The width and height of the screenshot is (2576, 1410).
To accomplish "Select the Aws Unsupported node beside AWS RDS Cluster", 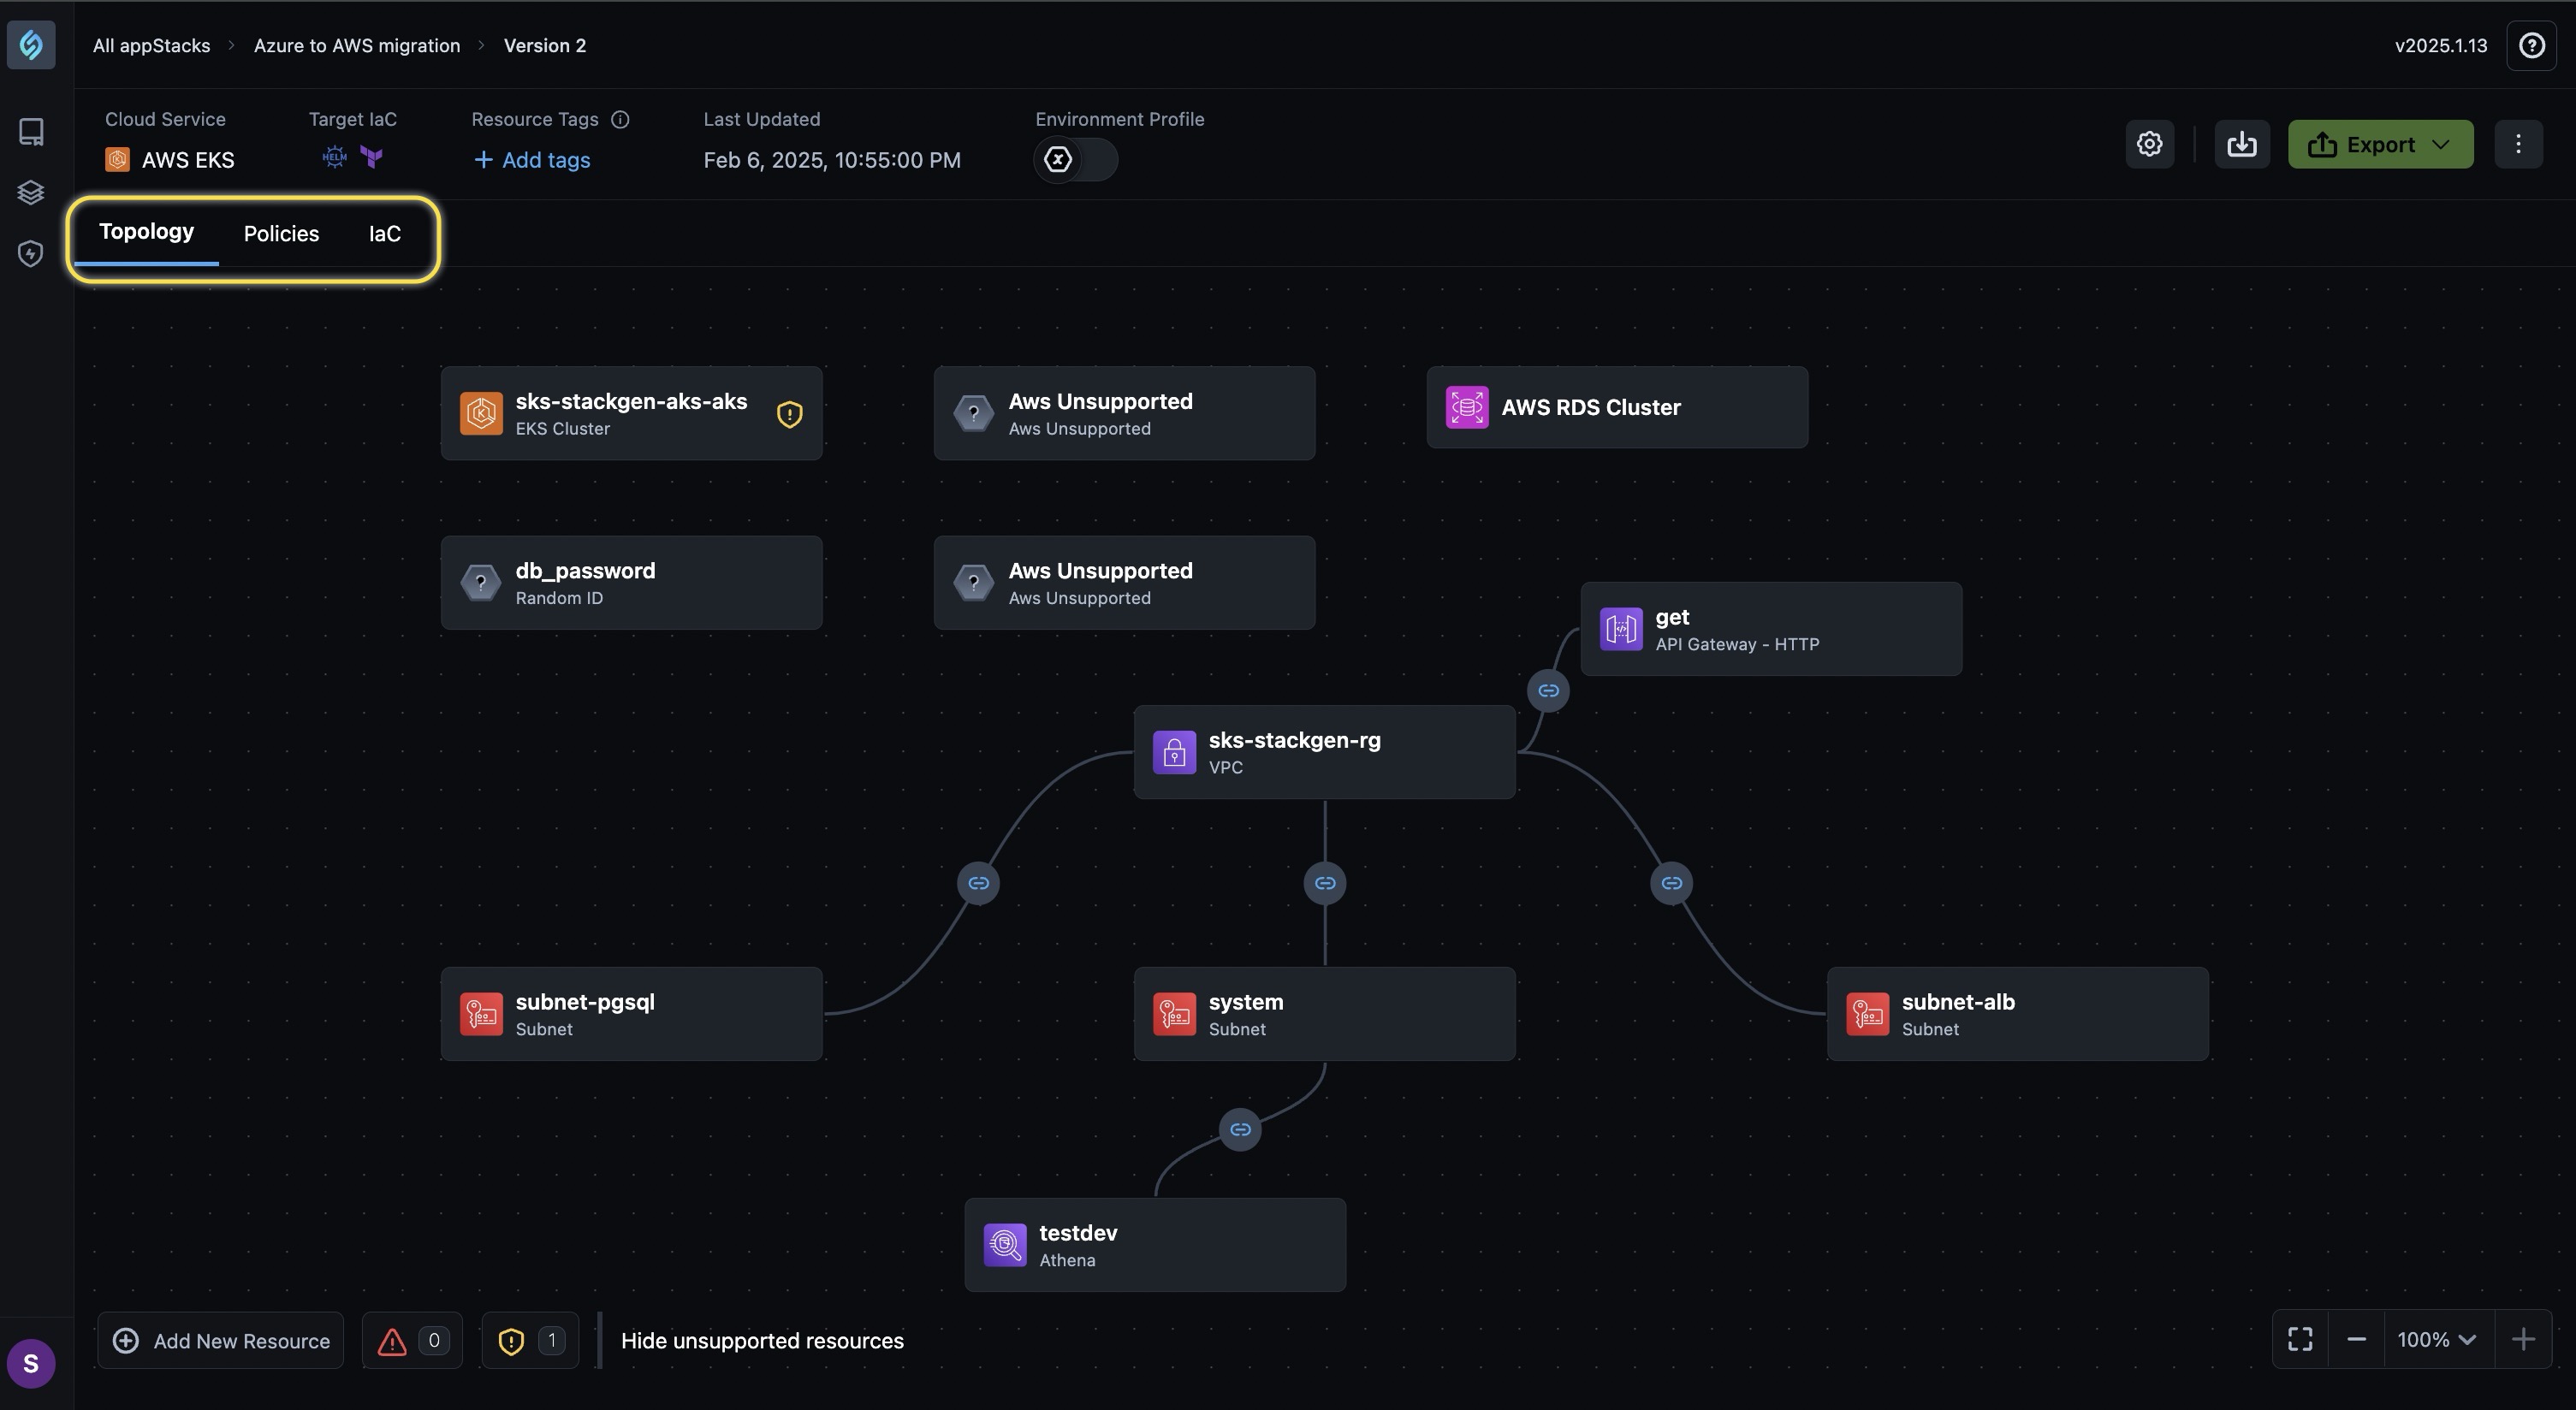I will (1124, 413).
